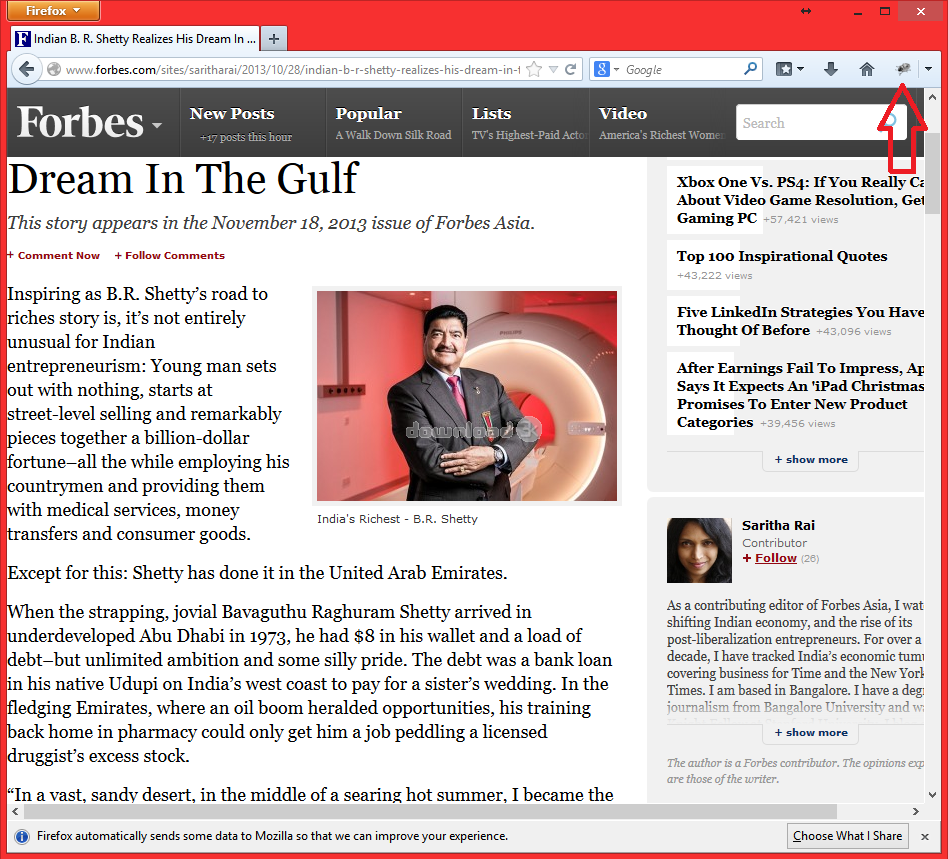Click the Forbes URL address field
Screen dimensions: 948x859
tap(293, 70)
